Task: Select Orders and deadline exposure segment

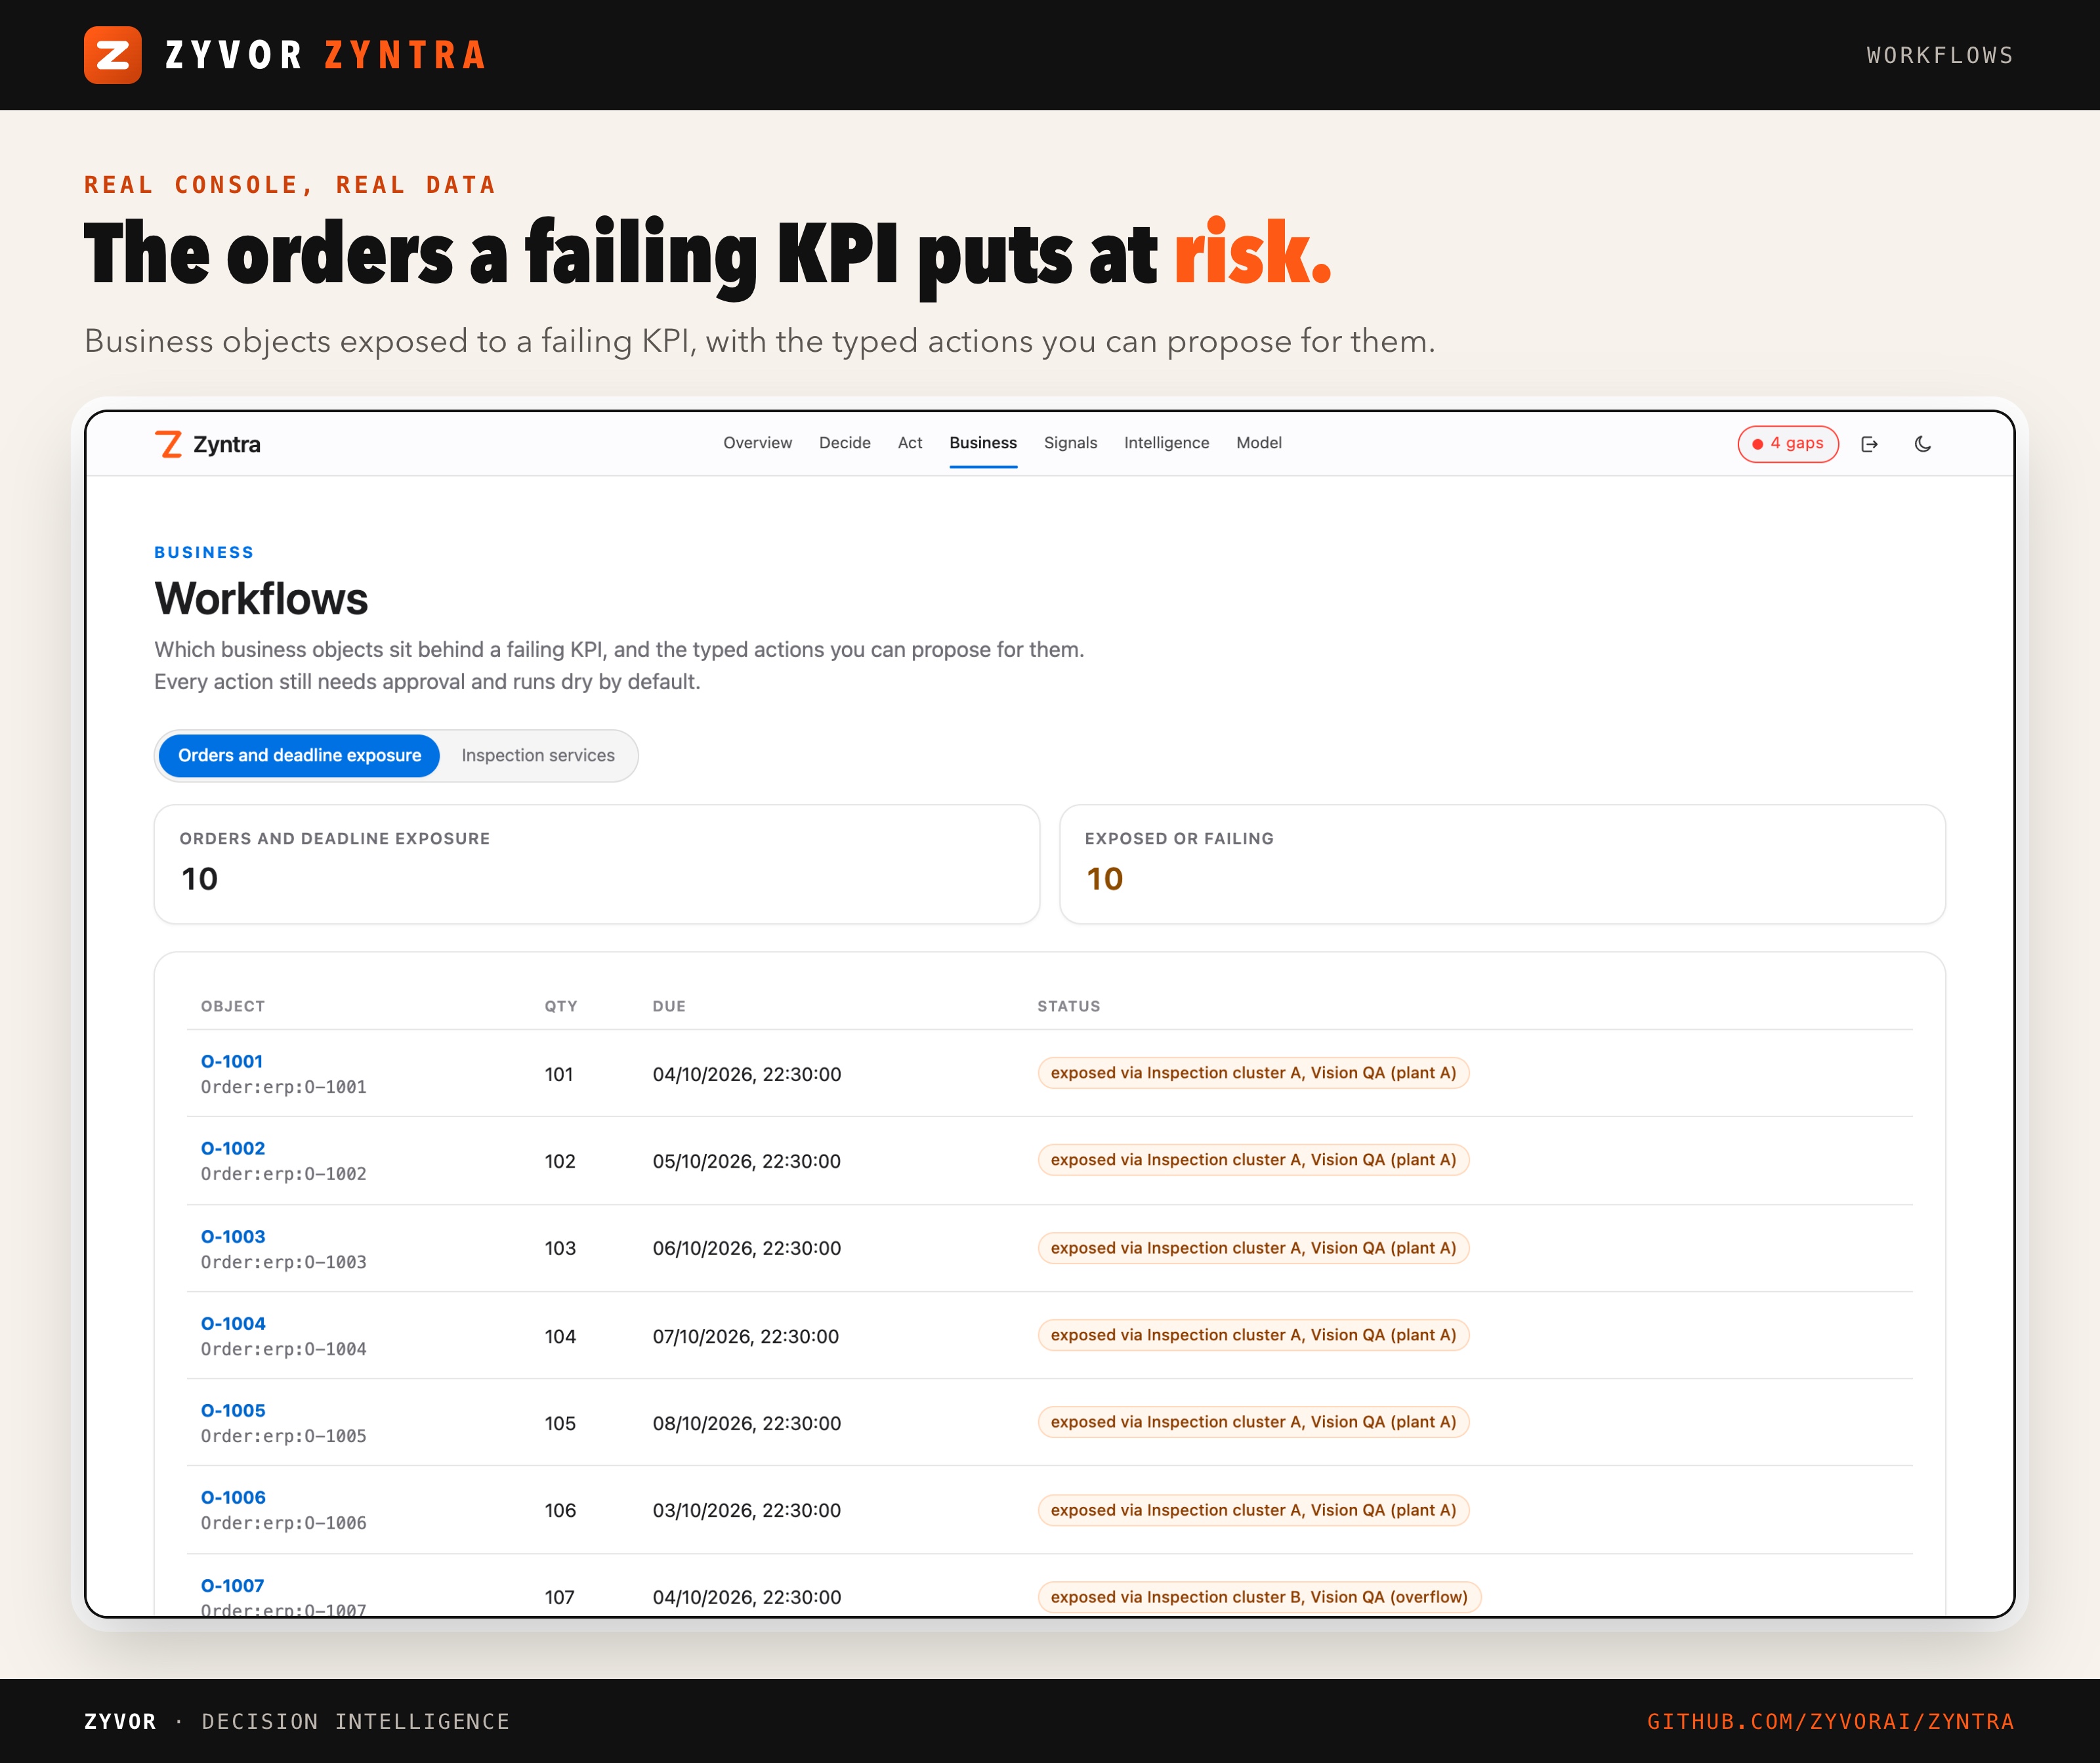Action: tap(299, 755)
